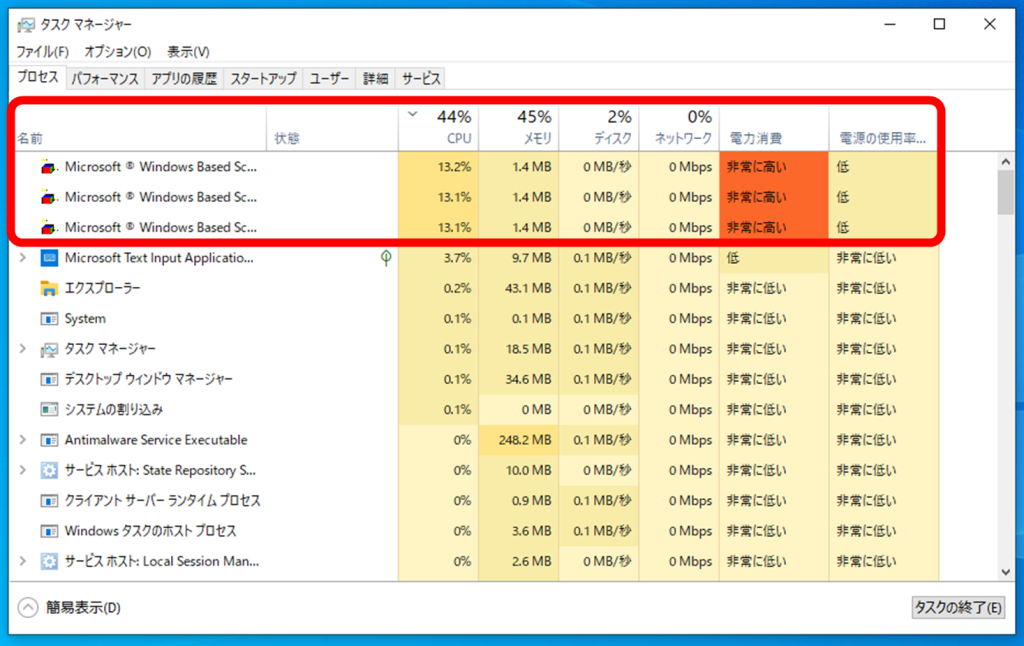This screenshot has height=646, width=1024.
Task: Sort by the ネットワーク column header
Action: [679, 128]
